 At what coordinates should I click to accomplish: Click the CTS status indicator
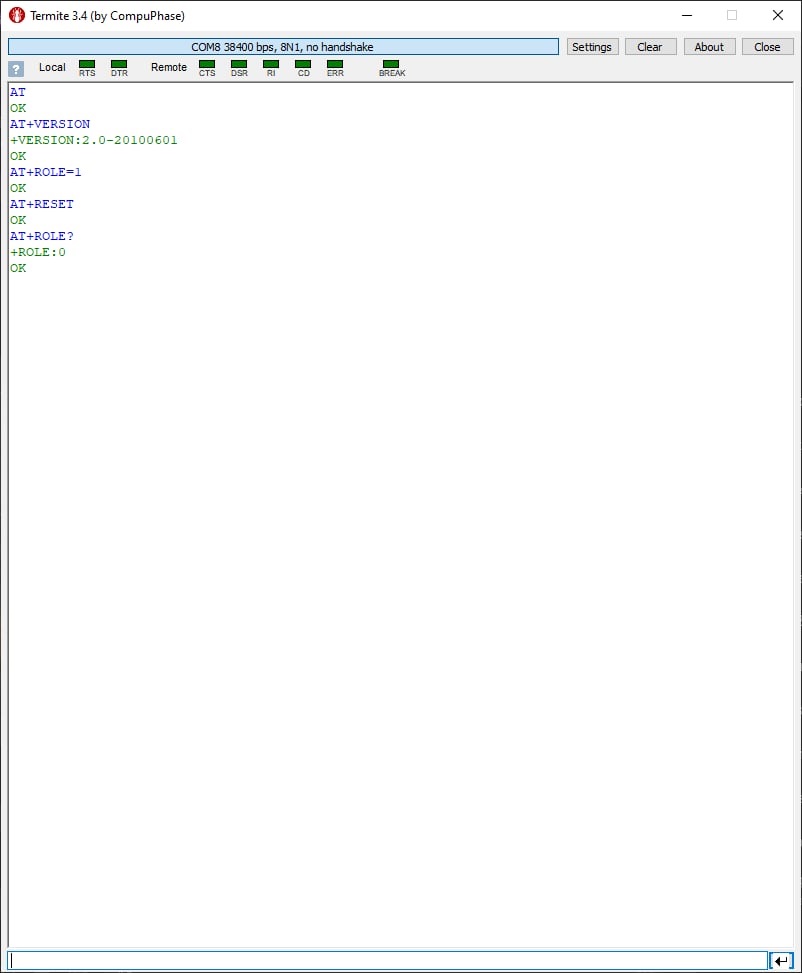click(x=207, y=64)
